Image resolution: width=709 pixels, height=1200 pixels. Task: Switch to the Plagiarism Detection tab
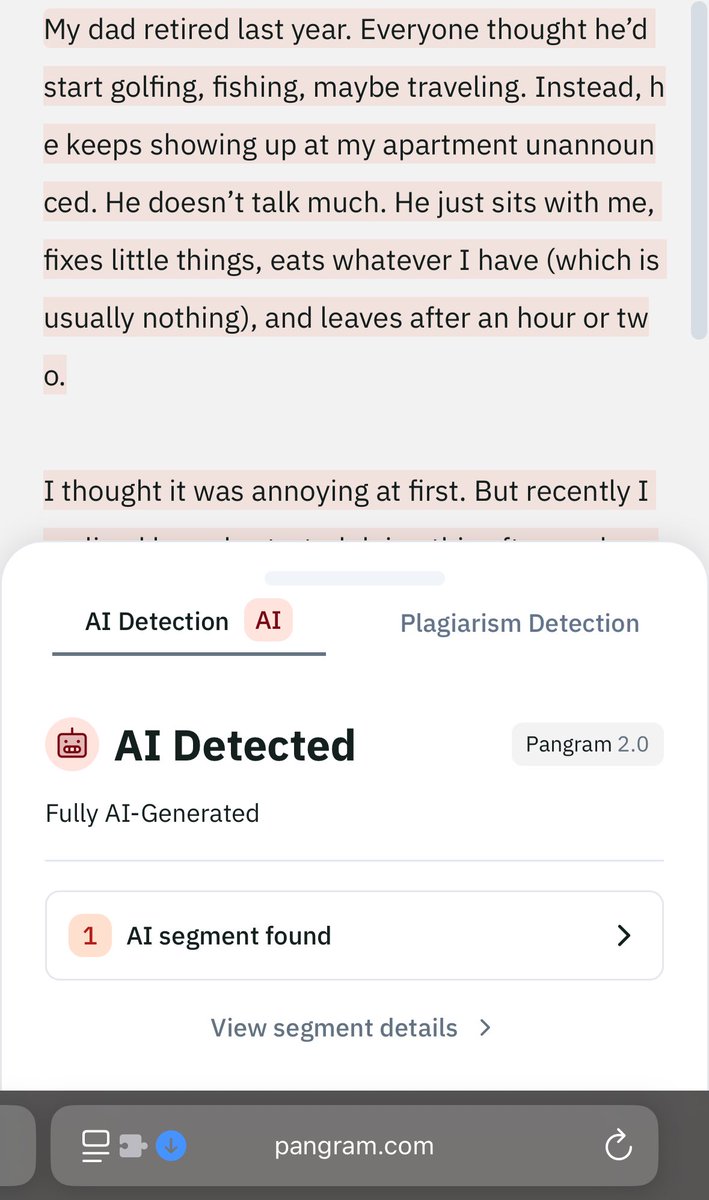519,623
